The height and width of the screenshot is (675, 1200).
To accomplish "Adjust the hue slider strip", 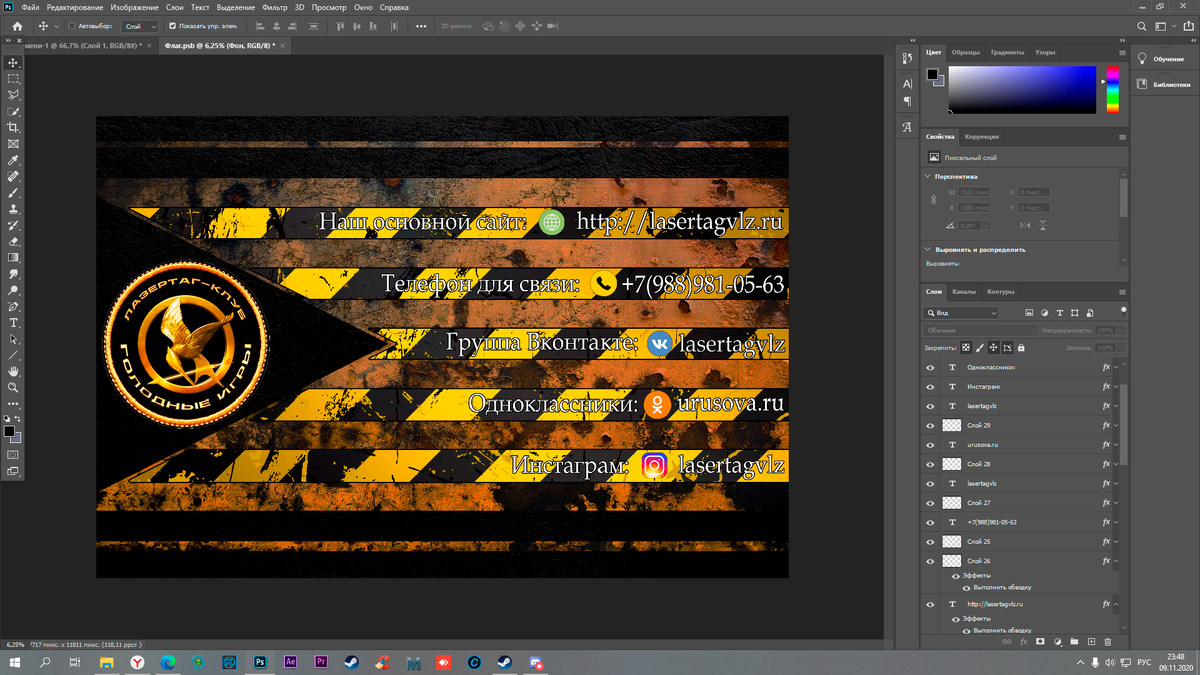I will click(x=1113, y=90).
